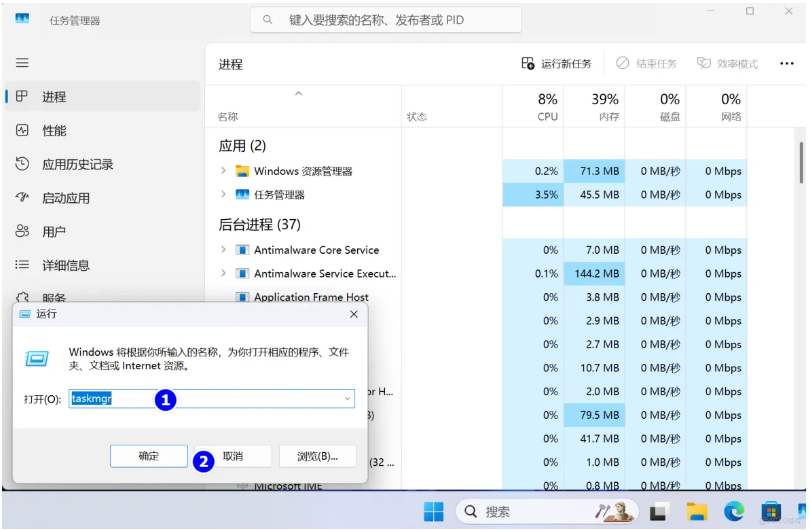Click the process list vertical scrollbar
This screenshot has width=810, height=530.
801,163
